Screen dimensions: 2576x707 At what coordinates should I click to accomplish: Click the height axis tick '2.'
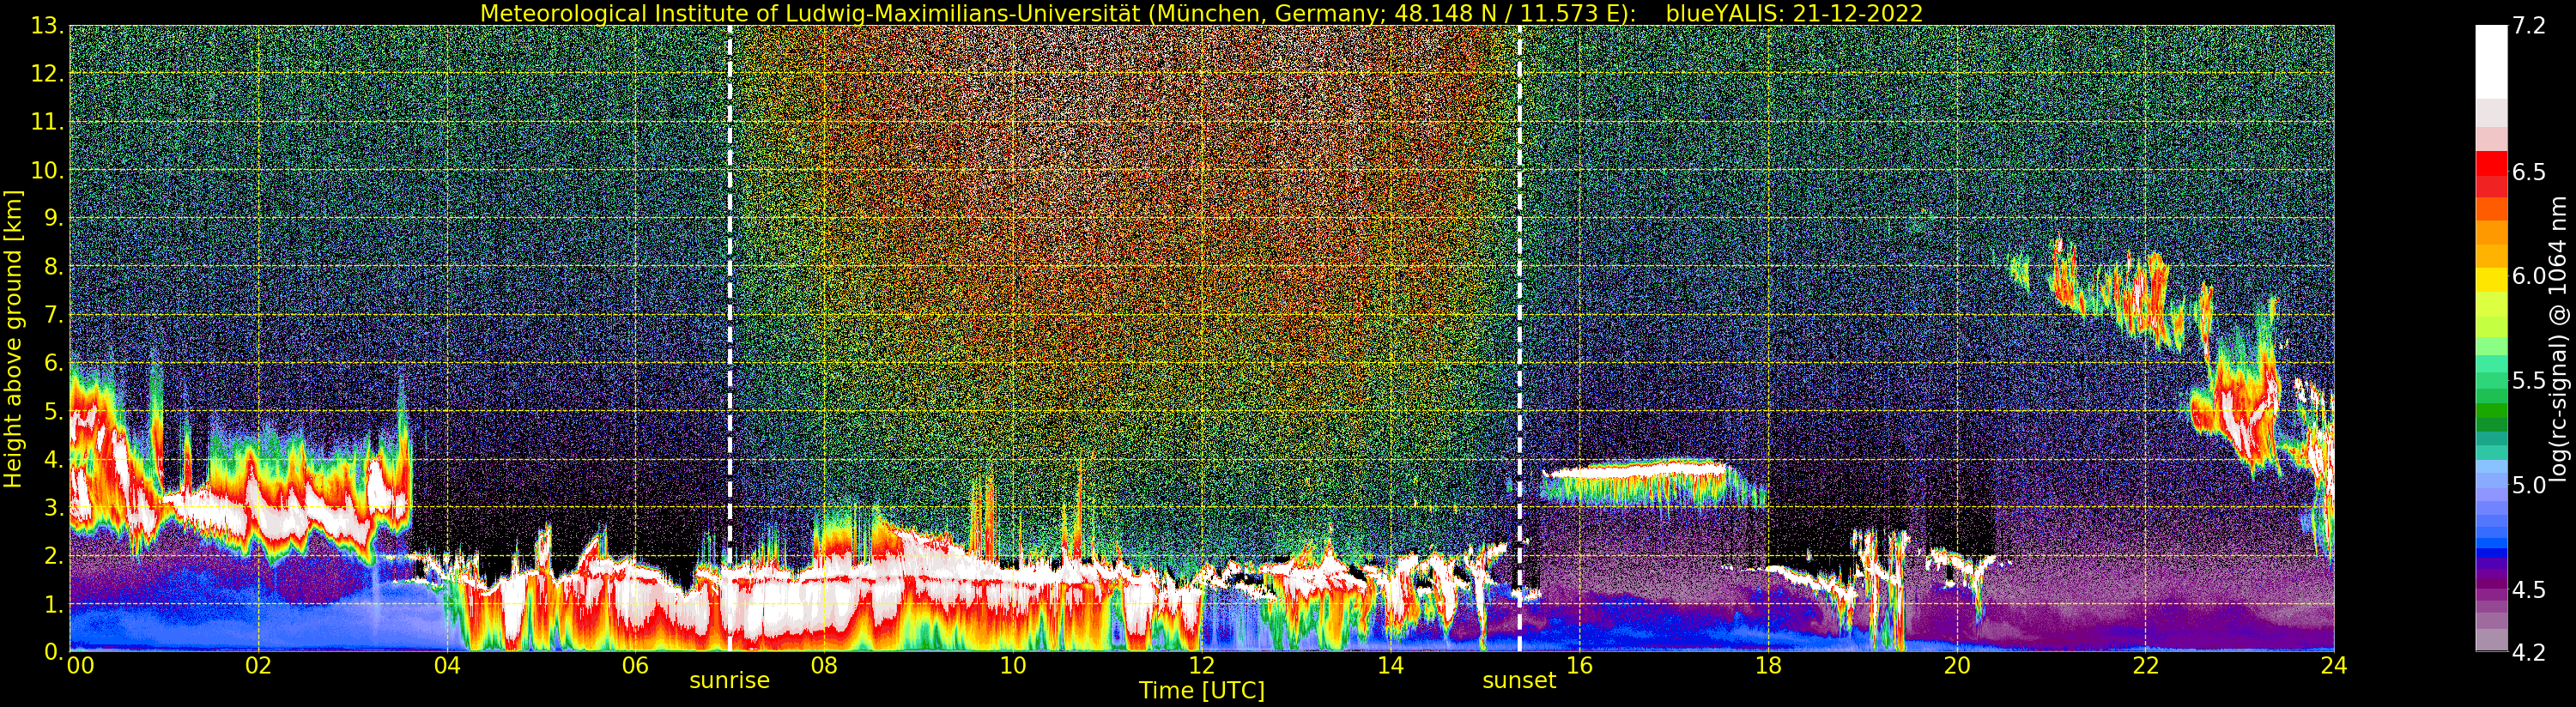point(53,555)
